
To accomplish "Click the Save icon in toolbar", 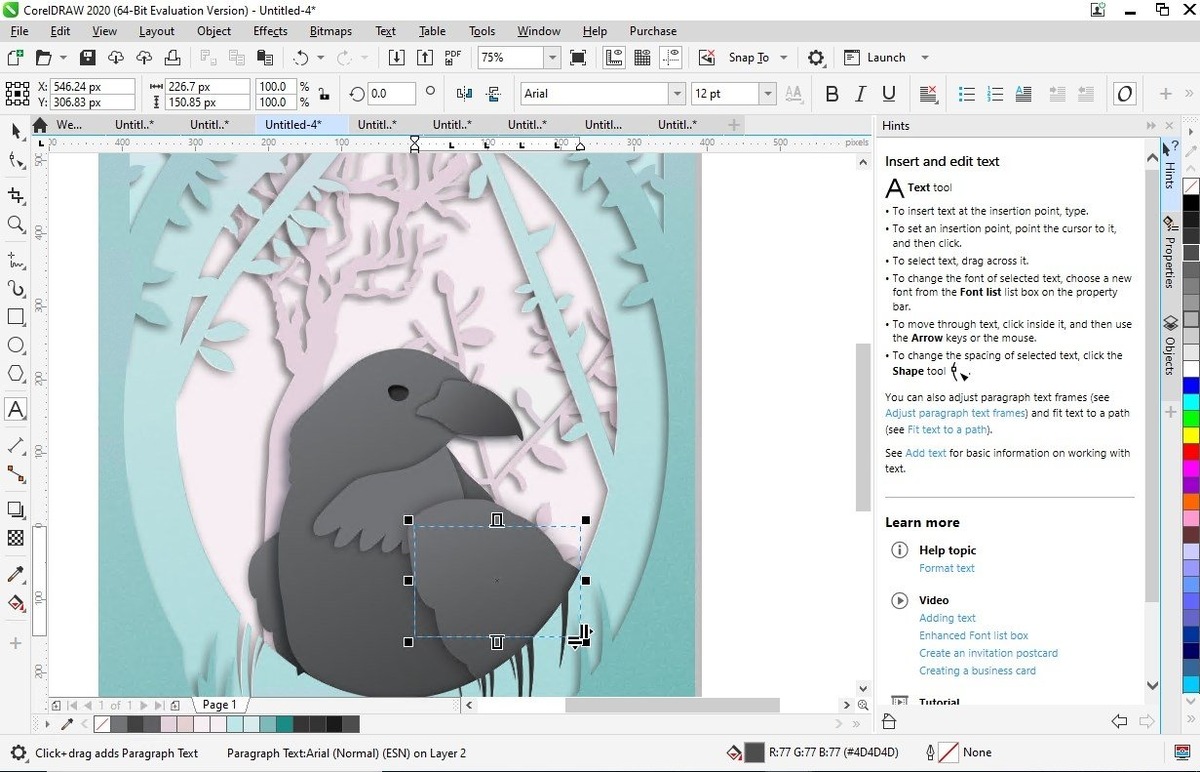I will 87,58.
